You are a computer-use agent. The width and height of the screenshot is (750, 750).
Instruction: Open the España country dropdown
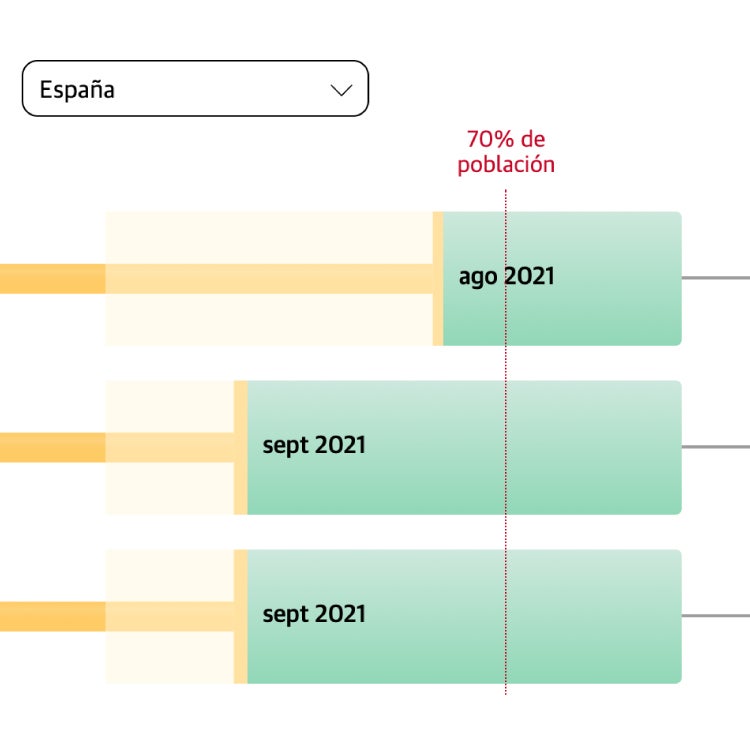(x=195, y=89)
